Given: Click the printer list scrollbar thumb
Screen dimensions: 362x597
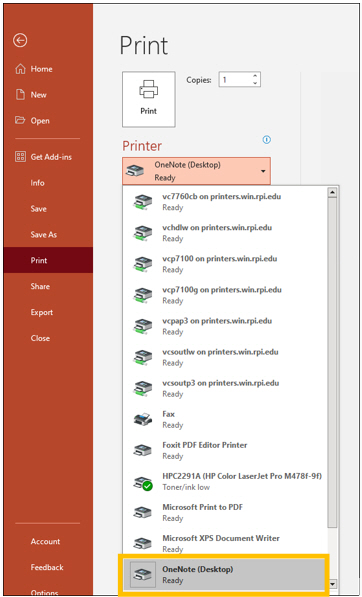Looking at the screenshot, I should (333, 362).
